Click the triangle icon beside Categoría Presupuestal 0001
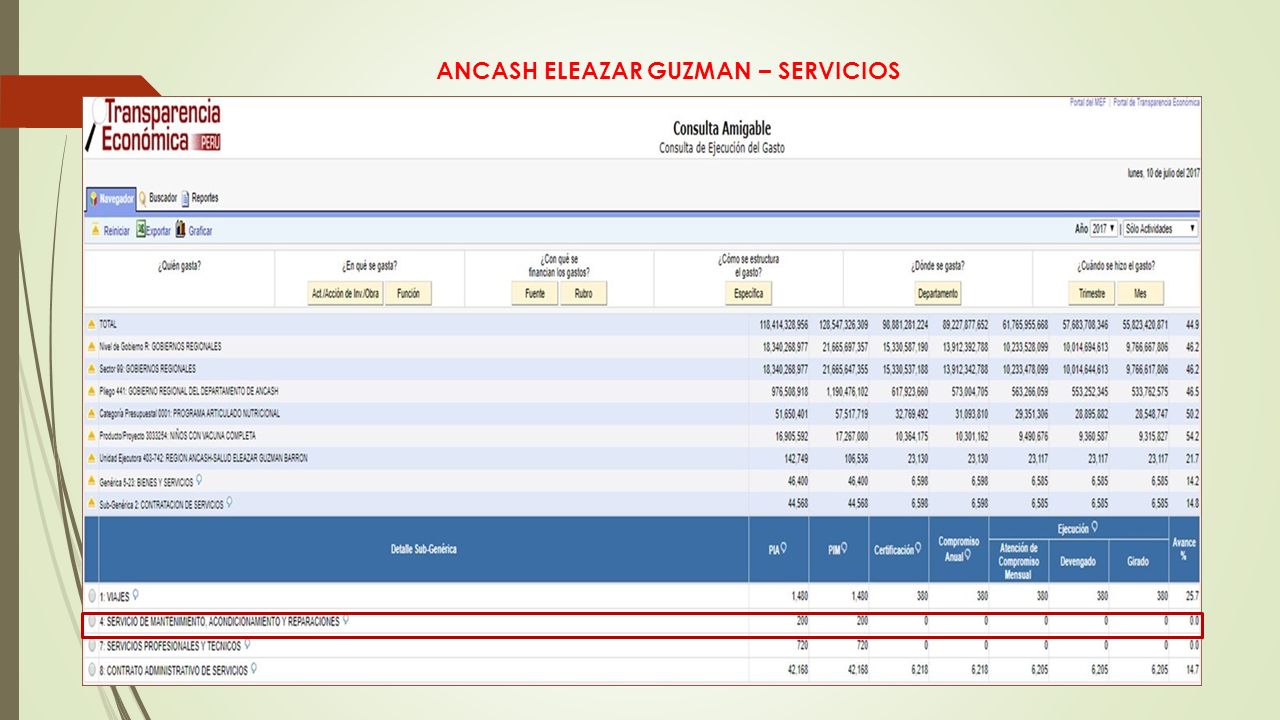 pyautogui.click(x=92, y=413)
